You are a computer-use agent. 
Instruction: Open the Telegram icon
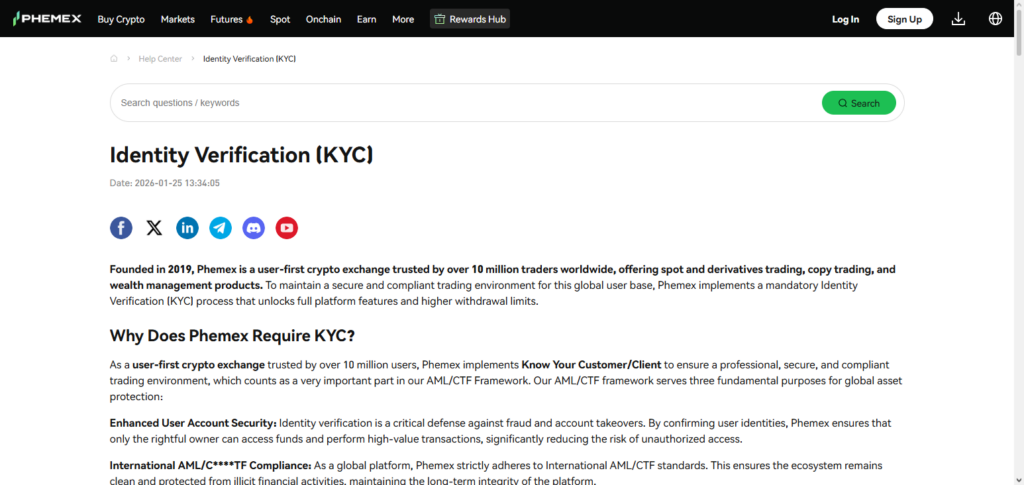220,228
